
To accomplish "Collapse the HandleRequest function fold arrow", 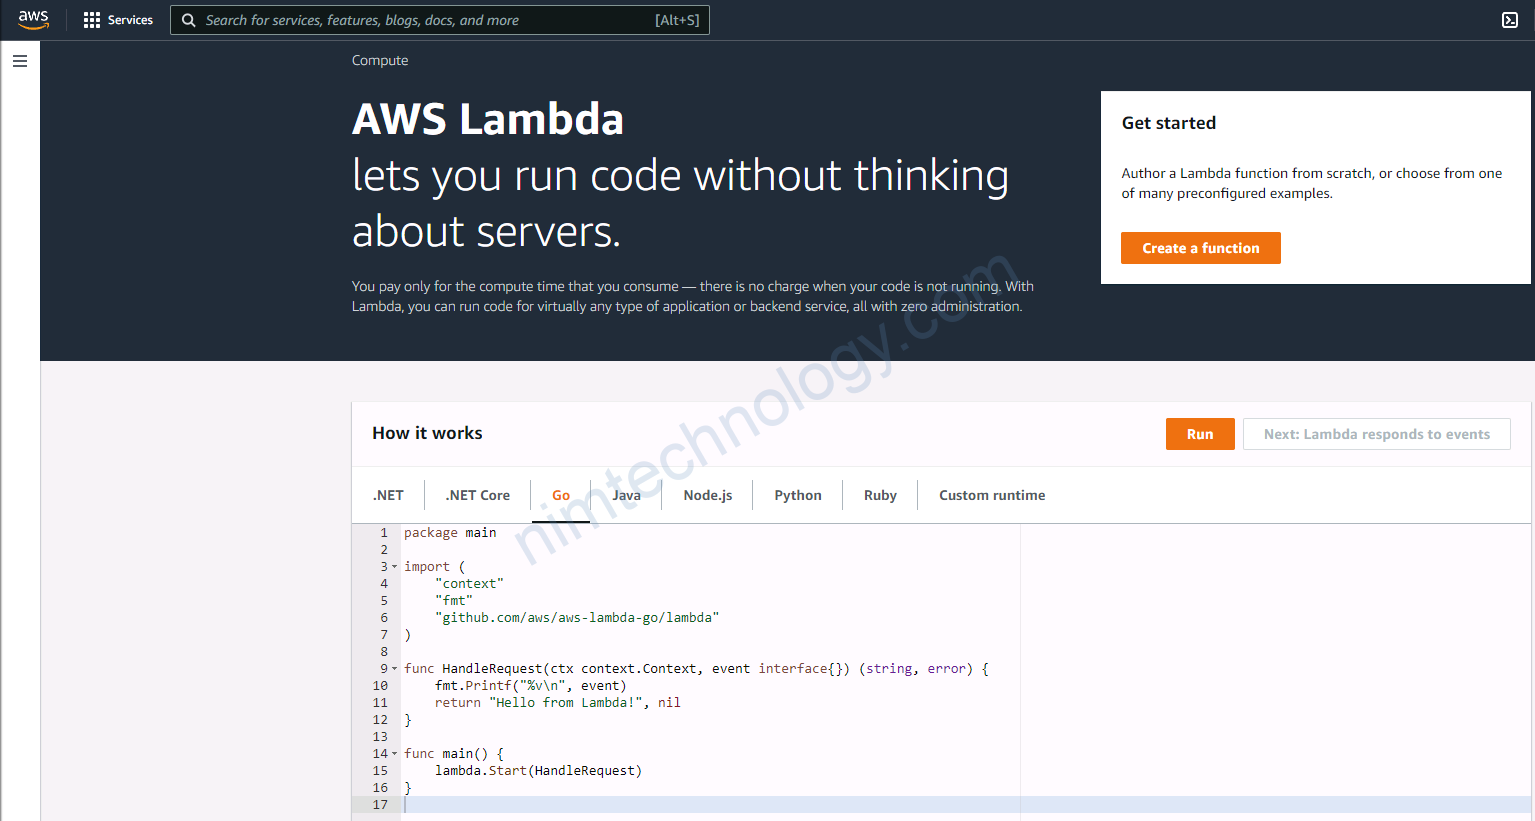I will 394,669.
